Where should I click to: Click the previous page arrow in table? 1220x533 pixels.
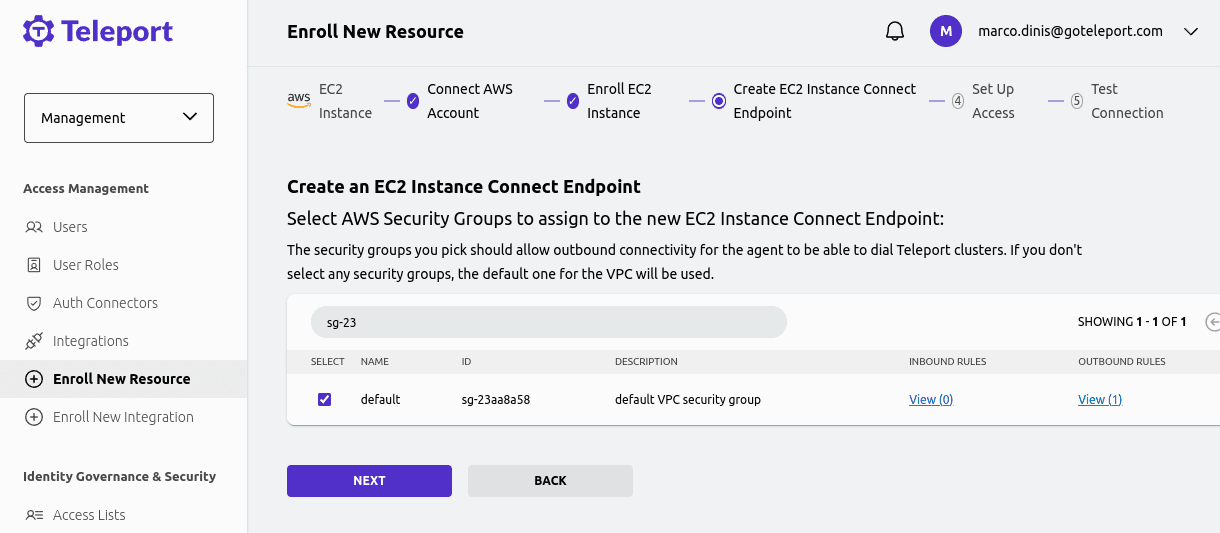[1212, 322]
